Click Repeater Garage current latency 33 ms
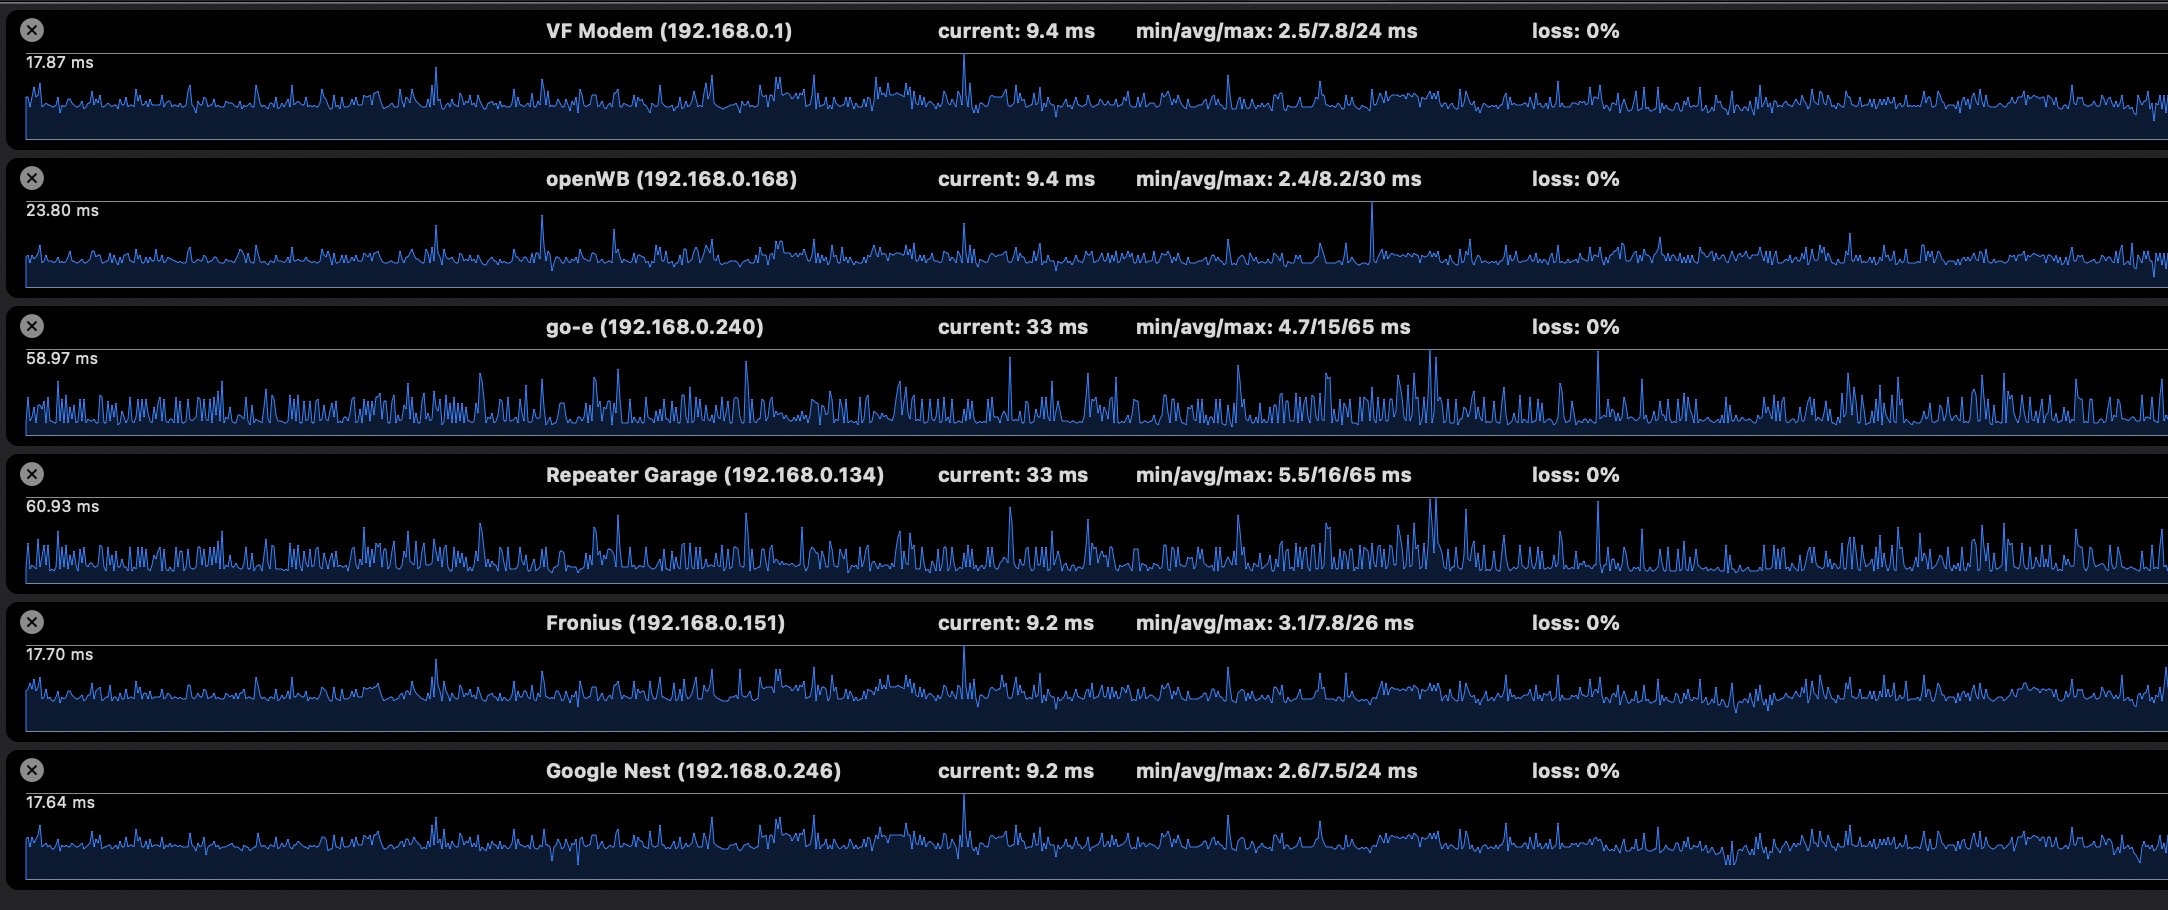 coord(1013,475)
